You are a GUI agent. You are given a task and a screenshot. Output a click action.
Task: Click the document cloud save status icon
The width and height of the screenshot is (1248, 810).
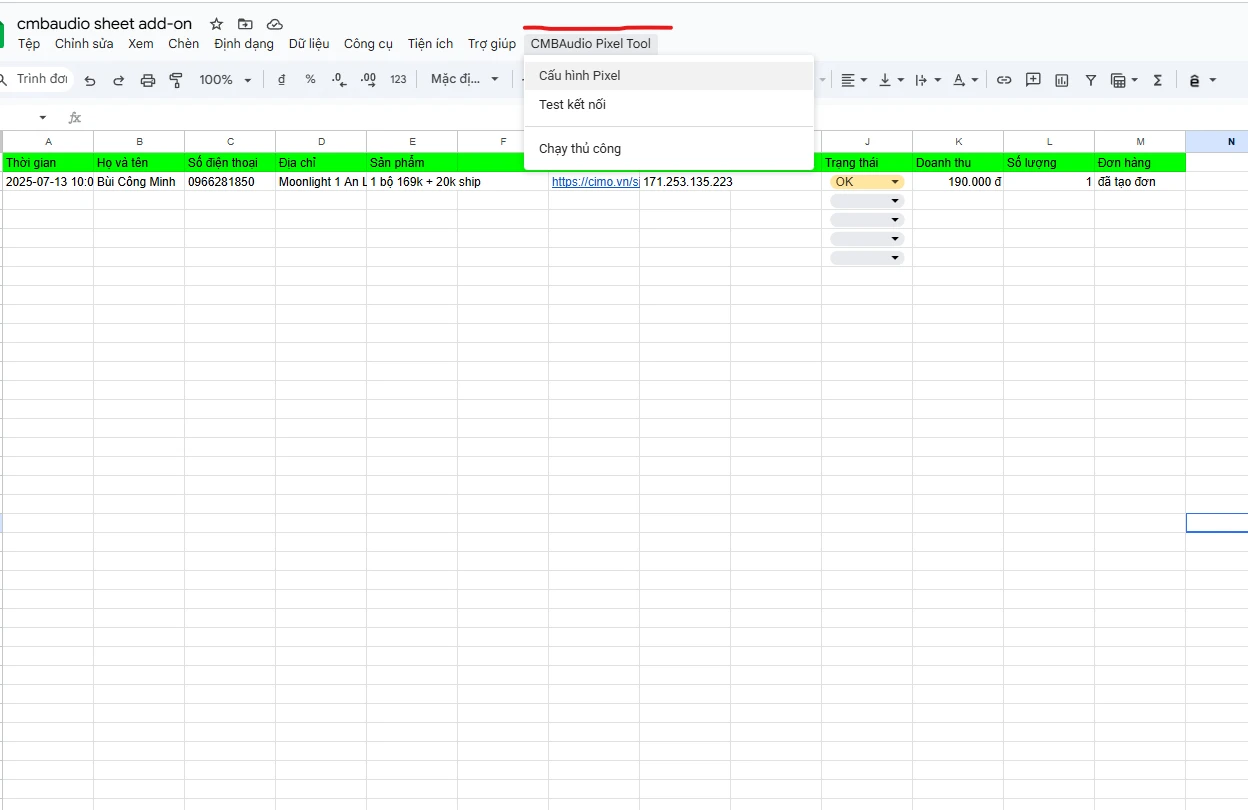coord(274,24)
